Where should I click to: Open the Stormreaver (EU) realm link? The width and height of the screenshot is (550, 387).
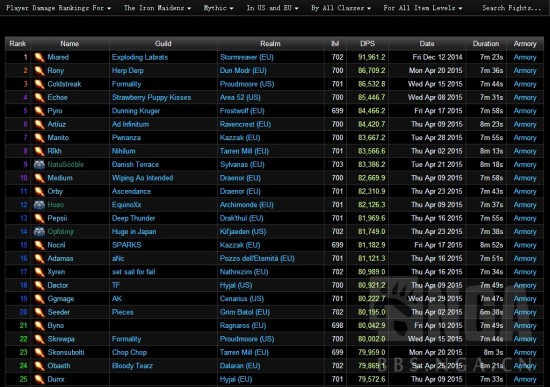247,57
